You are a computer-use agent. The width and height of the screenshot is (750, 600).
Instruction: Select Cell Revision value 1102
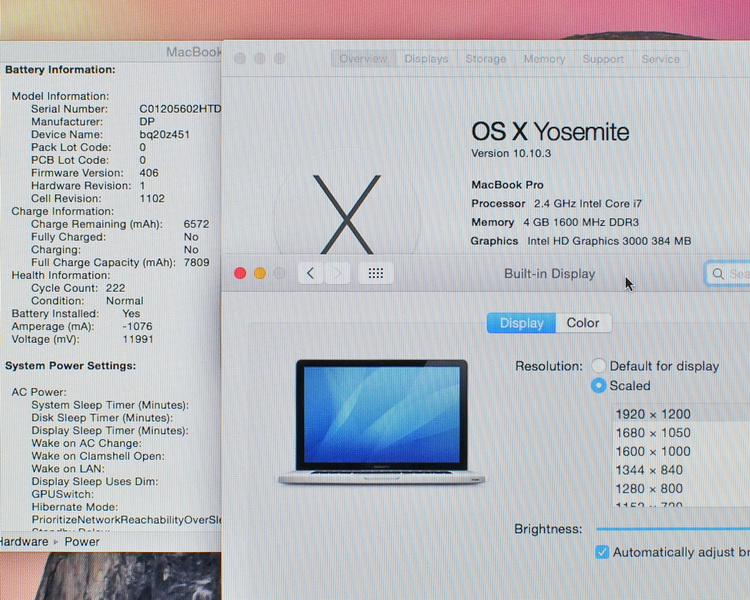tap(152, 198)
